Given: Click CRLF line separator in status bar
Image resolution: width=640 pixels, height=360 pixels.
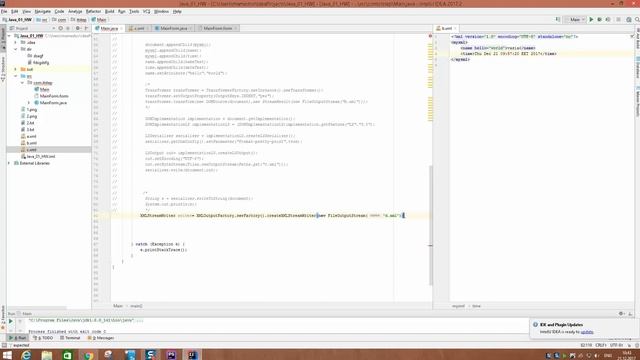Looking at the screenshot, I should tap(600, 345).
